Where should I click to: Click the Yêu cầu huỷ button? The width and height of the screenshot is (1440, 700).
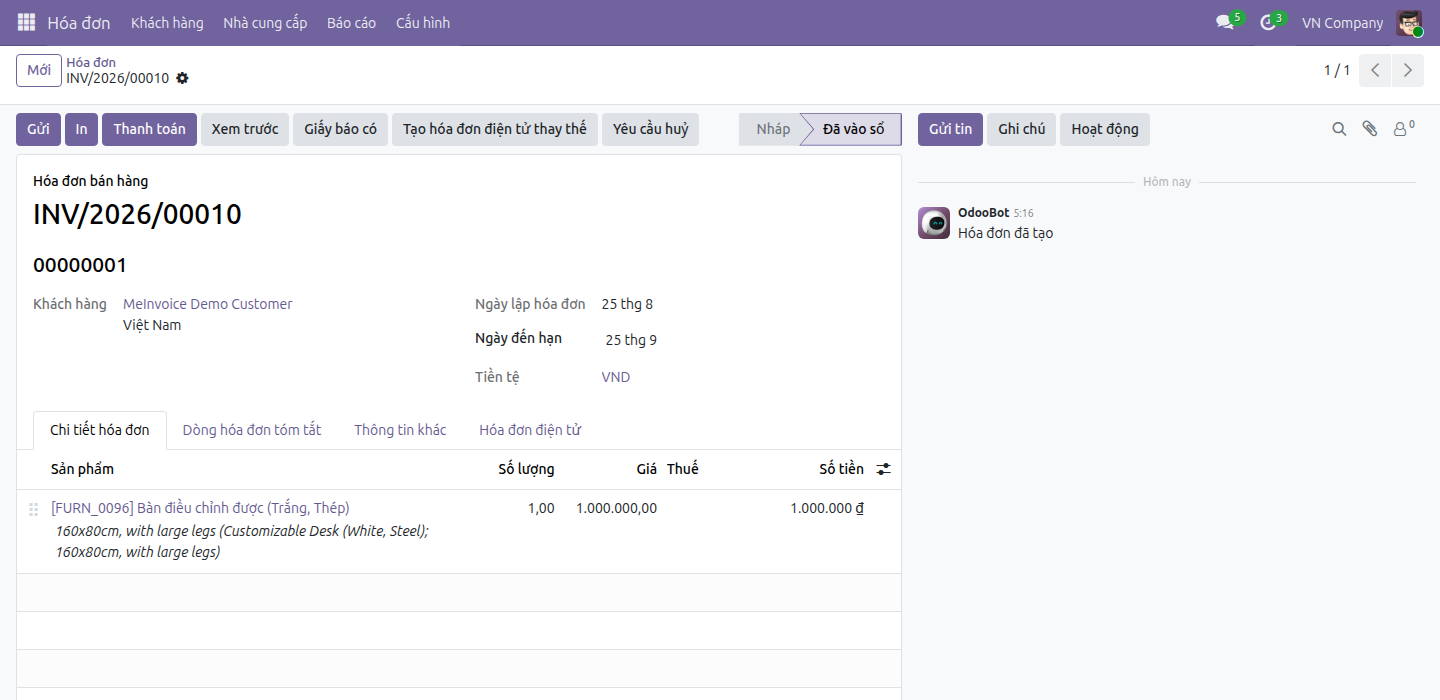point(651,129)
